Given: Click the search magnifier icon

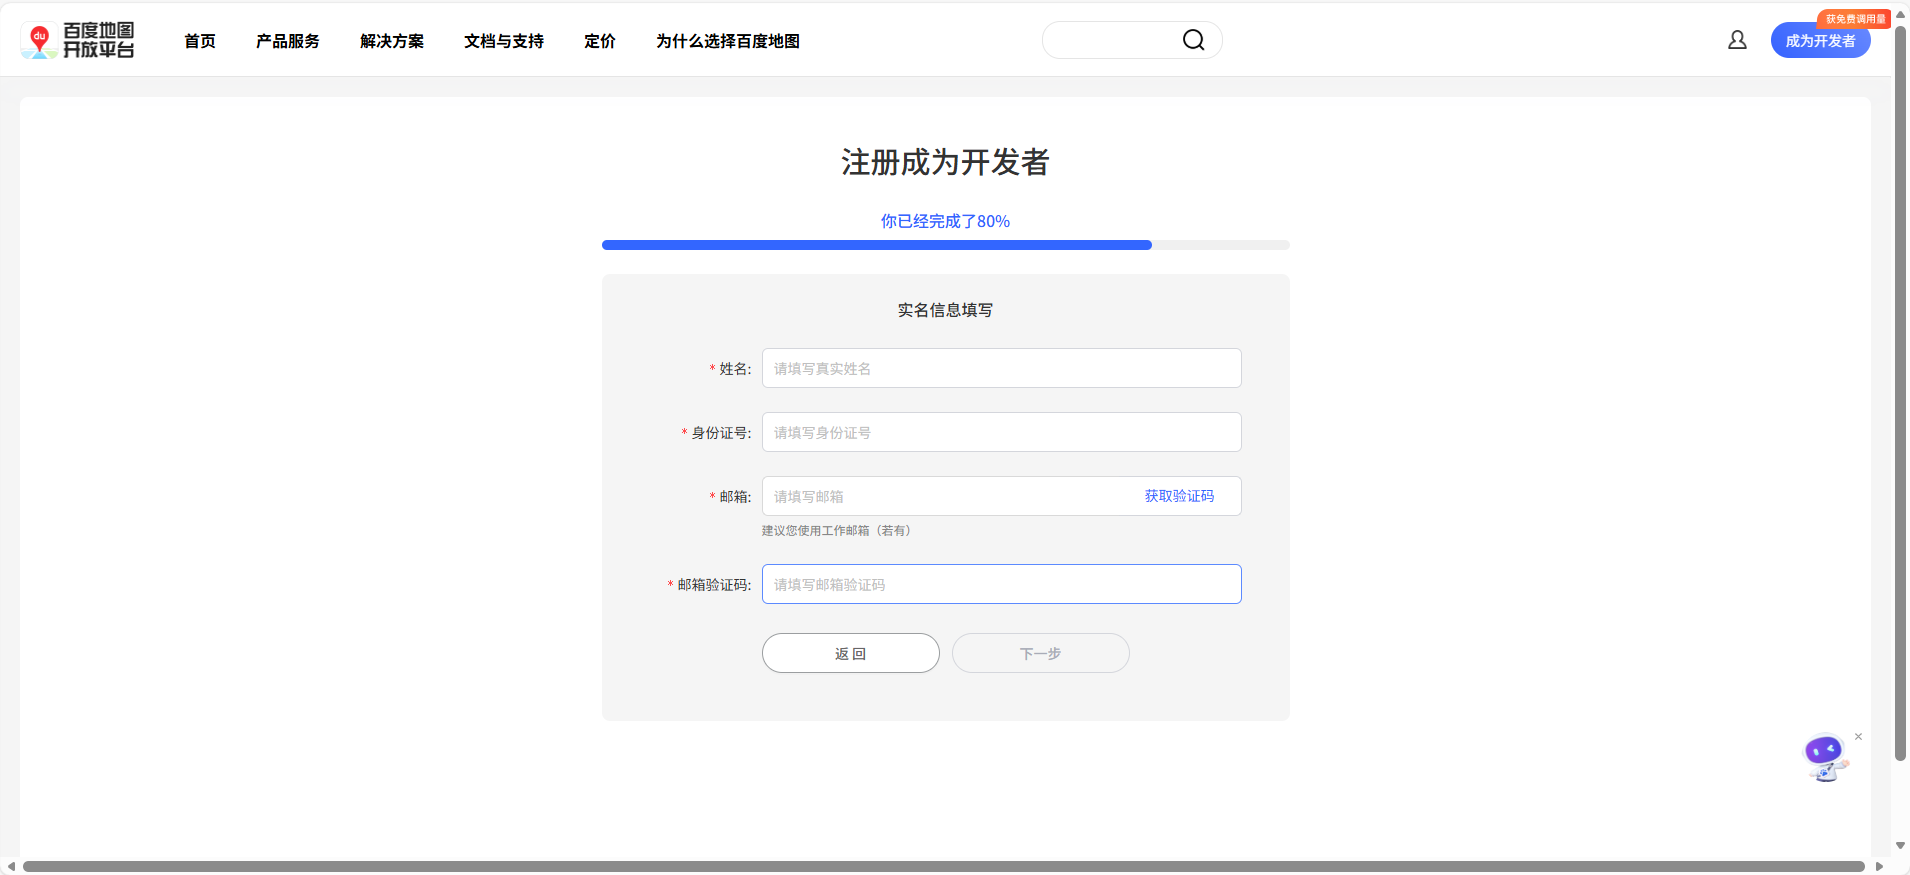Looking at the screenshot, I should (1193, 40).
